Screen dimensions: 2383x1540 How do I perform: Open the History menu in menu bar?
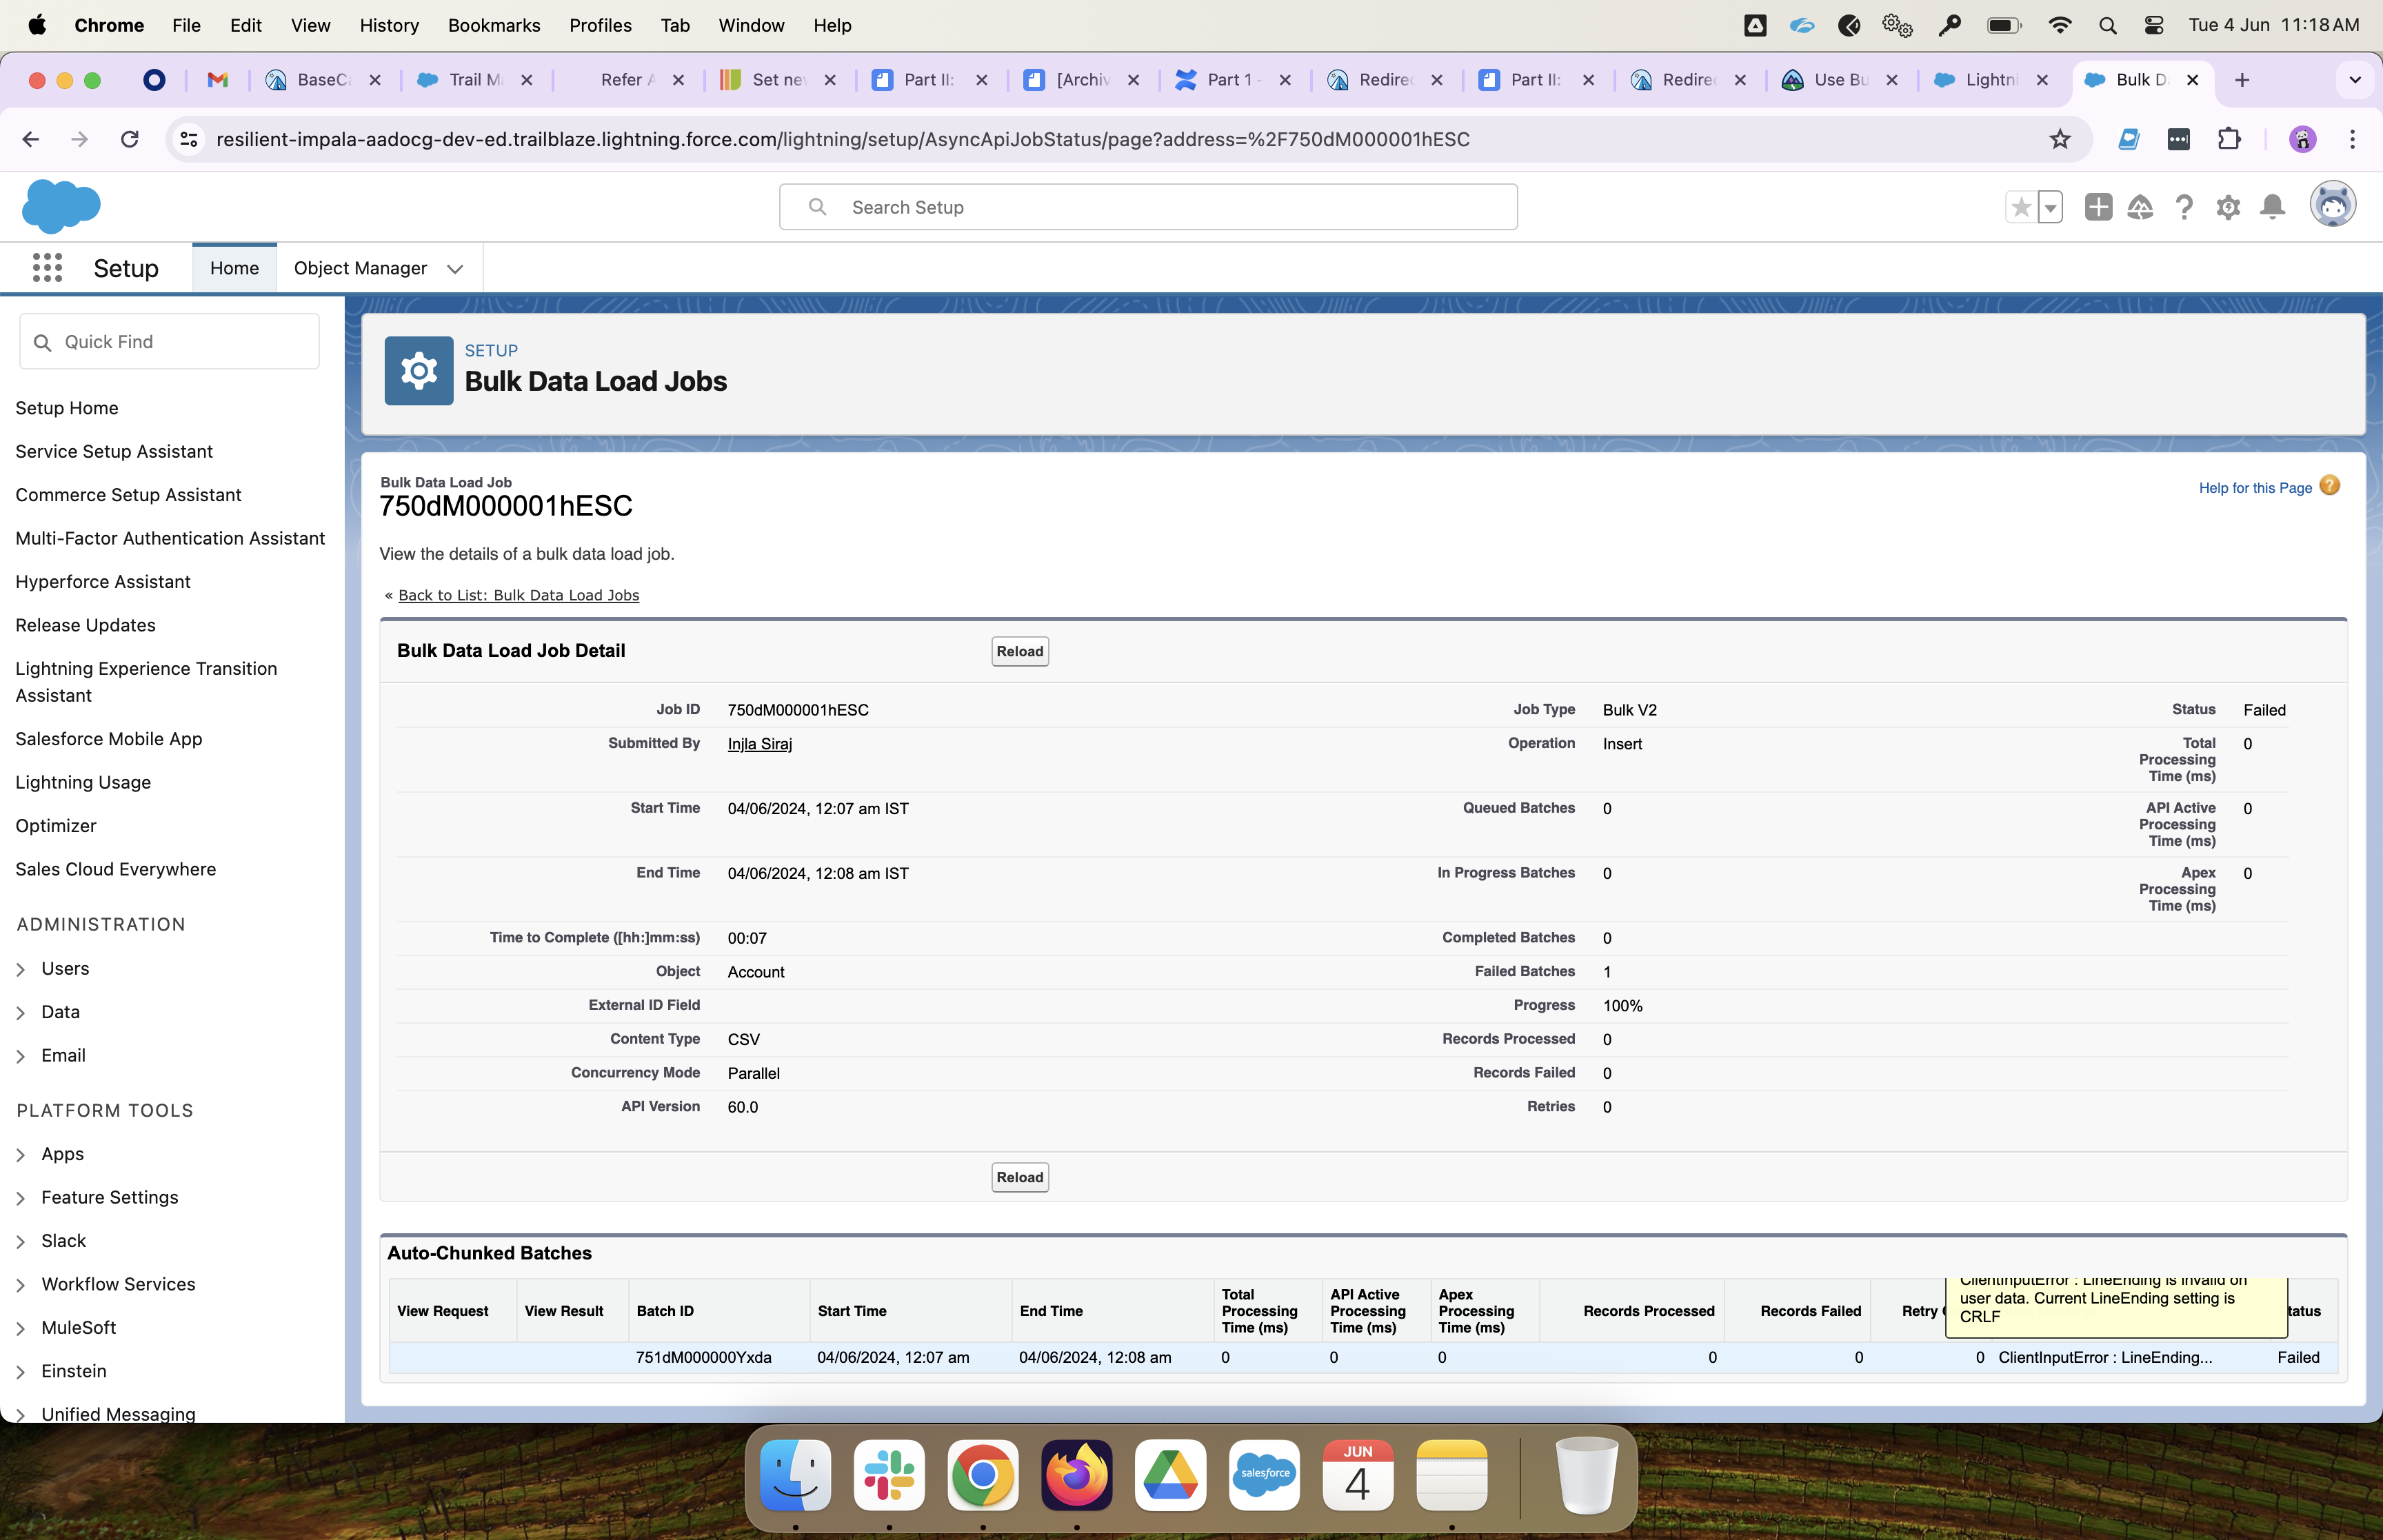tap(389, 25)
